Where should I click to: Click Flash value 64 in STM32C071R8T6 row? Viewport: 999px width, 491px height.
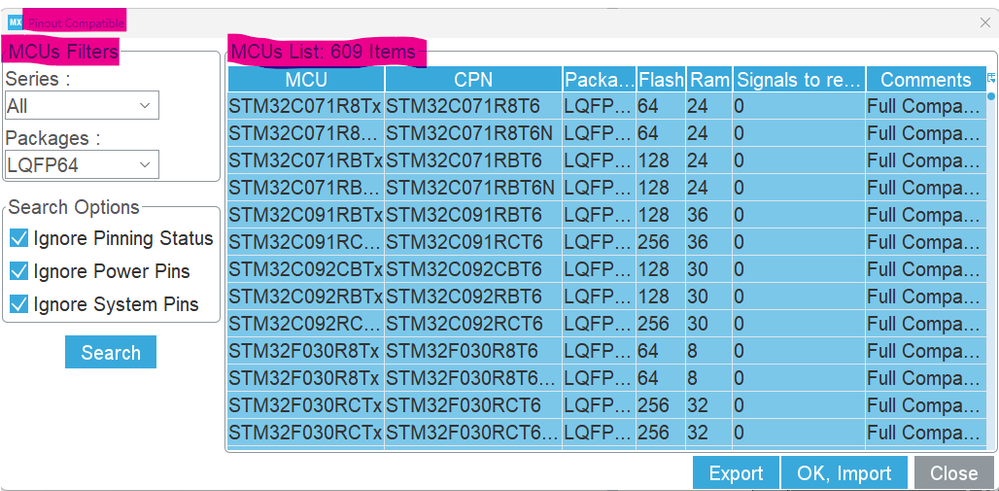point(661,106)
